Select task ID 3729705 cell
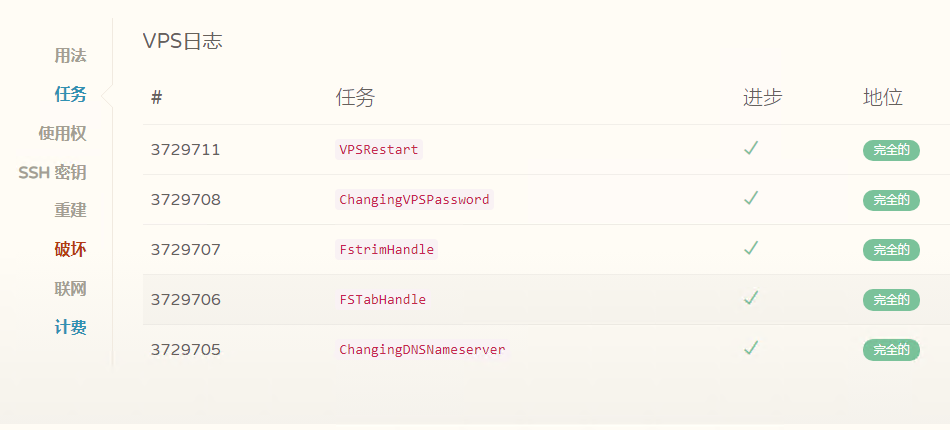950x430 pixels. 185,350
